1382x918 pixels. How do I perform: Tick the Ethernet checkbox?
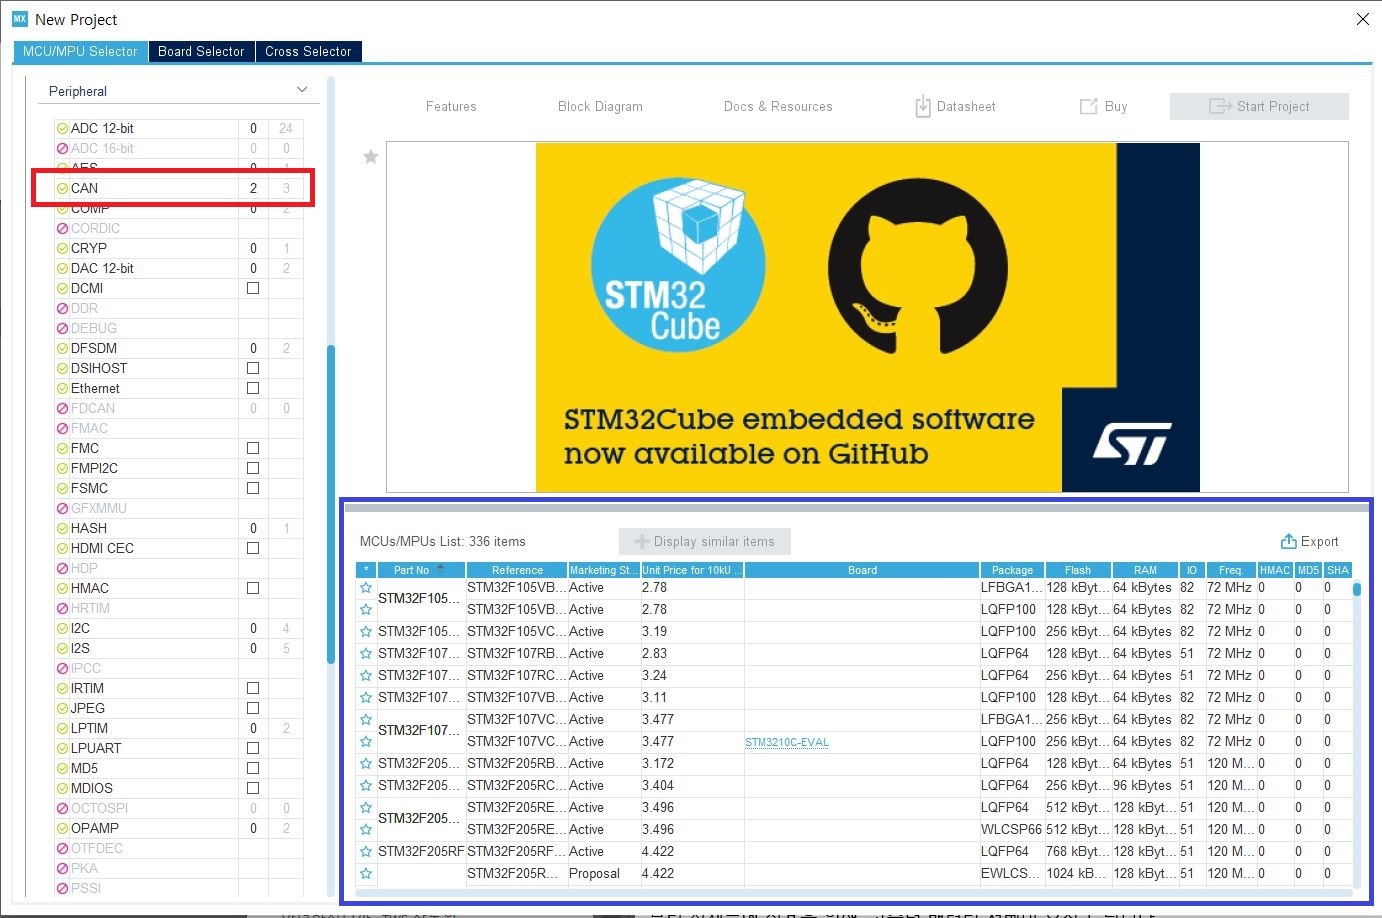coord(253,388)
